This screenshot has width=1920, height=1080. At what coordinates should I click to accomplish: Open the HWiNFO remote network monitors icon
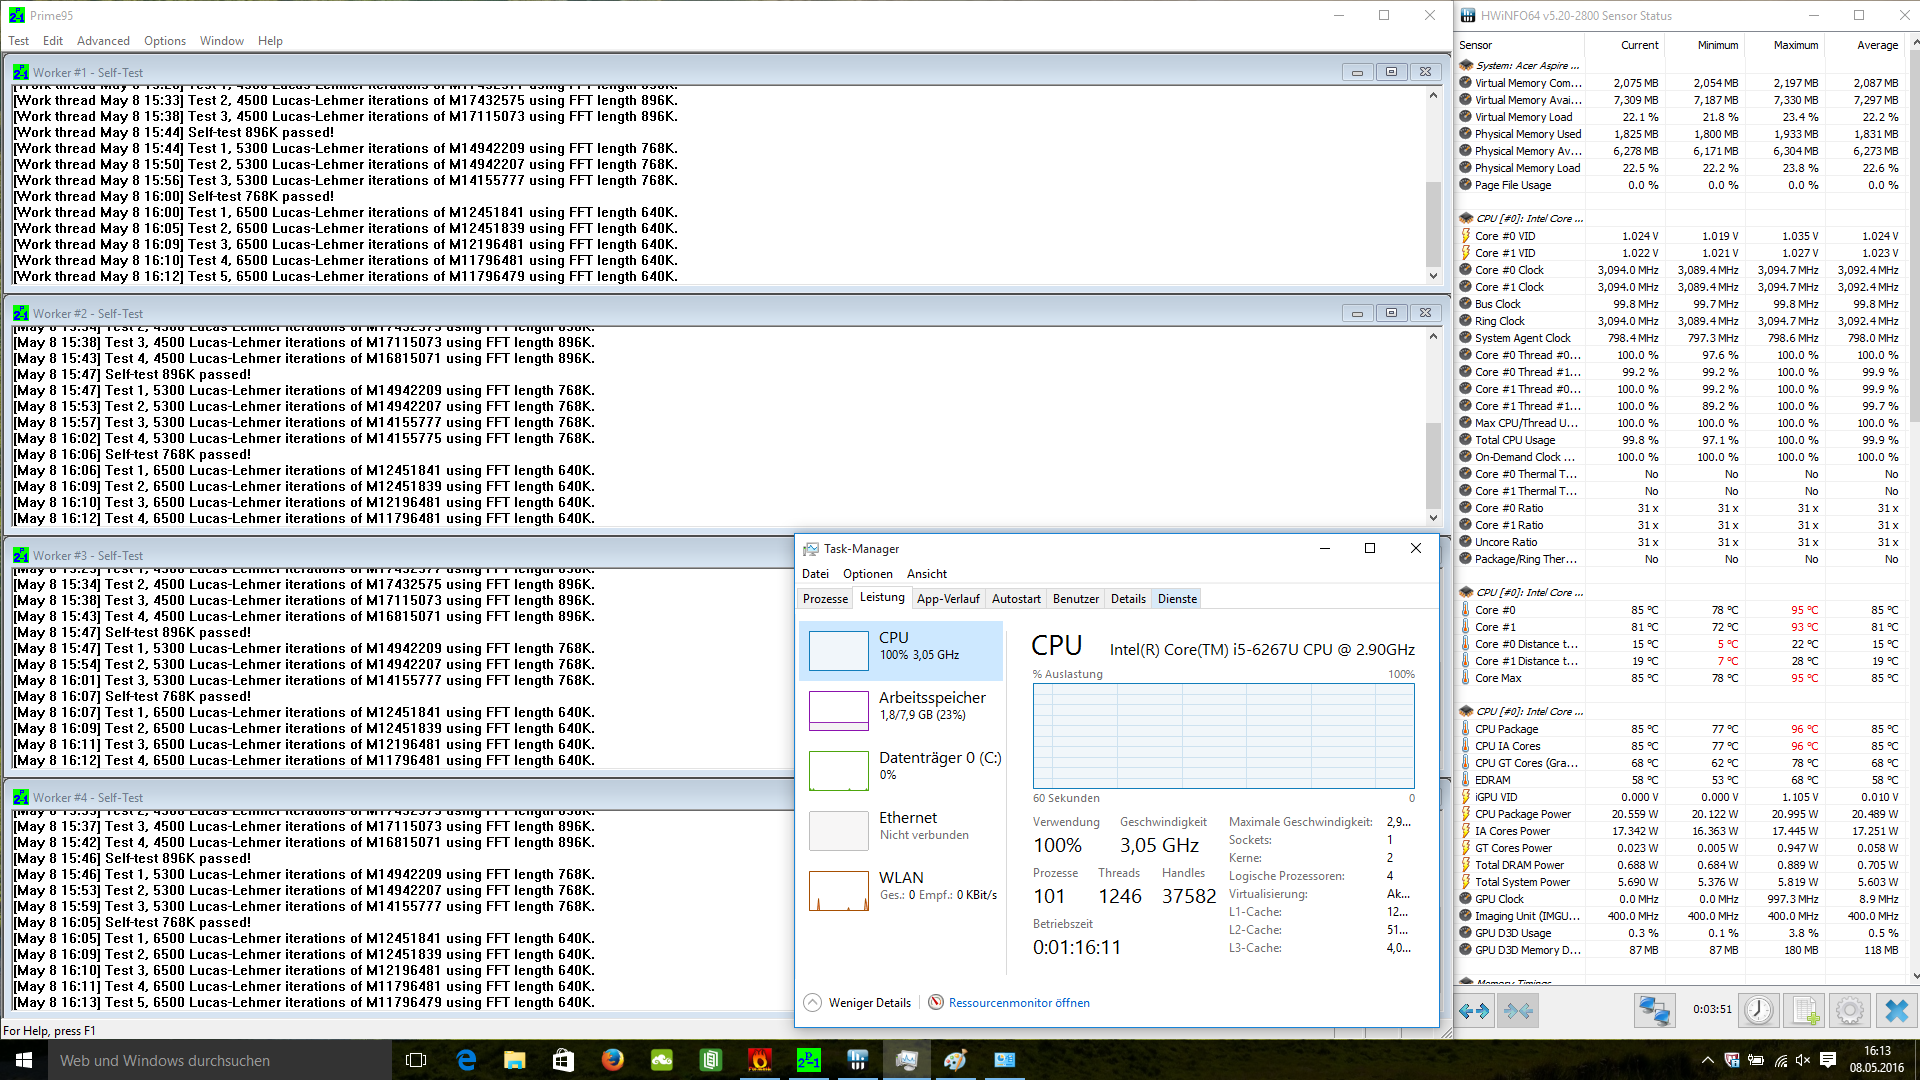point(1654,1011)
